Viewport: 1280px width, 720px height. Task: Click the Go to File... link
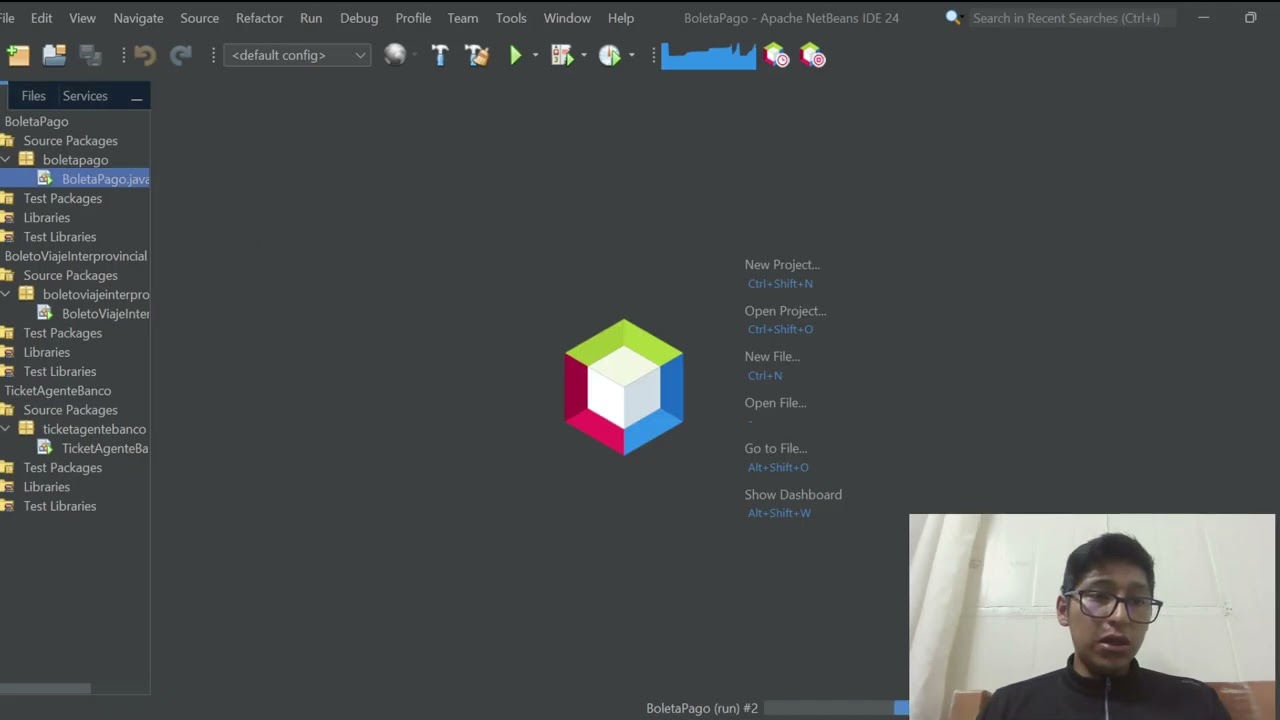pyautogui.click(x=776, y=449)
